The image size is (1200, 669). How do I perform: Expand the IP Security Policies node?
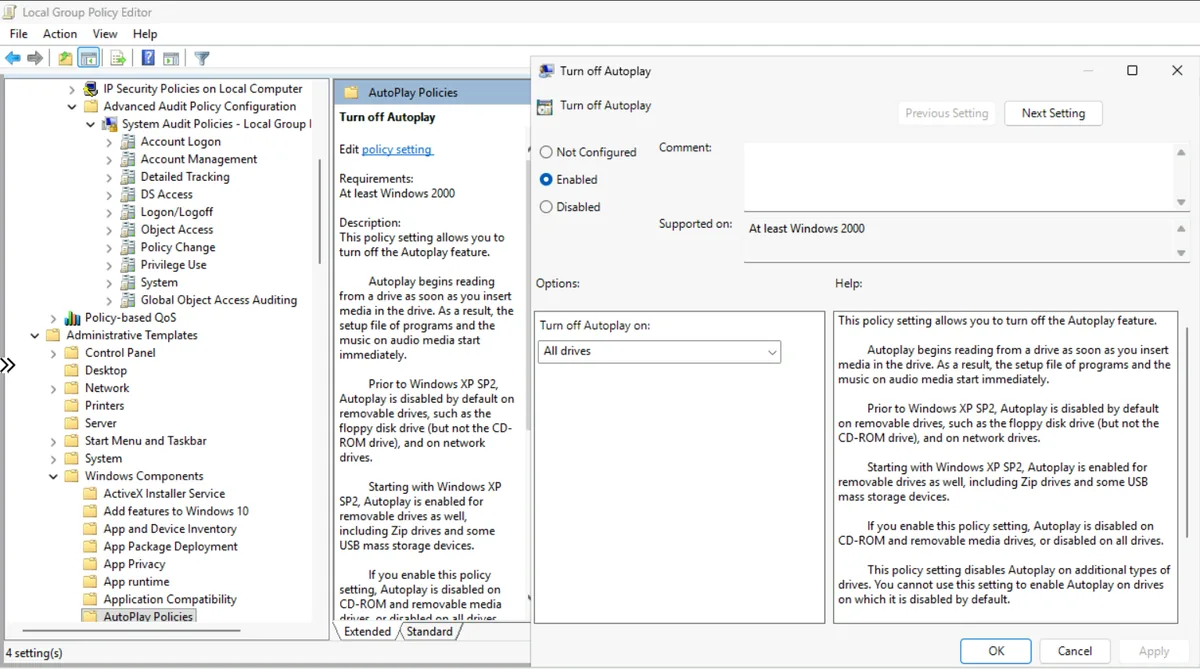(x=72, y=89)
